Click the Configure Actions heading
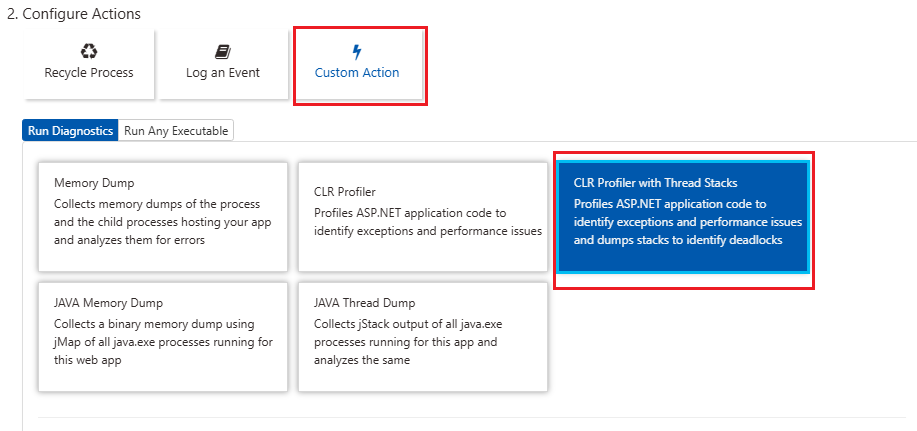The width and height of the screenshot is (917, 431). pyautogui.click(x=74, y=14)
